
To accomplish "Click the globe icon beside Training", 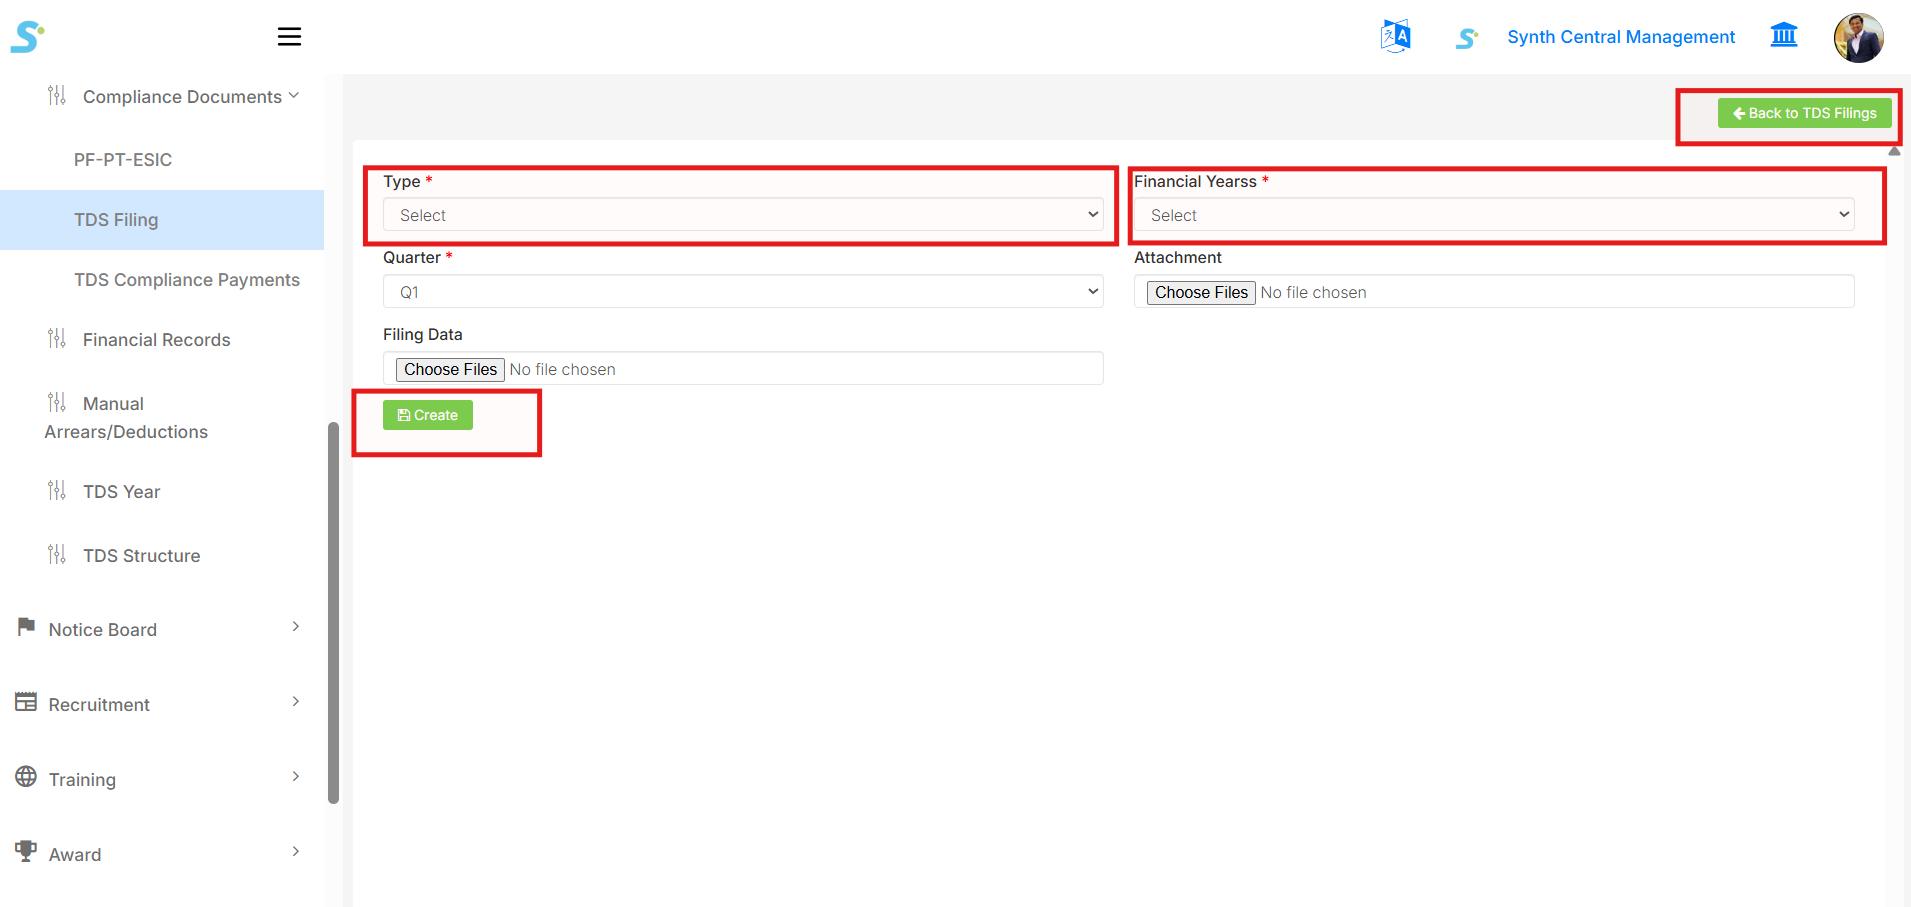I will coord(25,776).
